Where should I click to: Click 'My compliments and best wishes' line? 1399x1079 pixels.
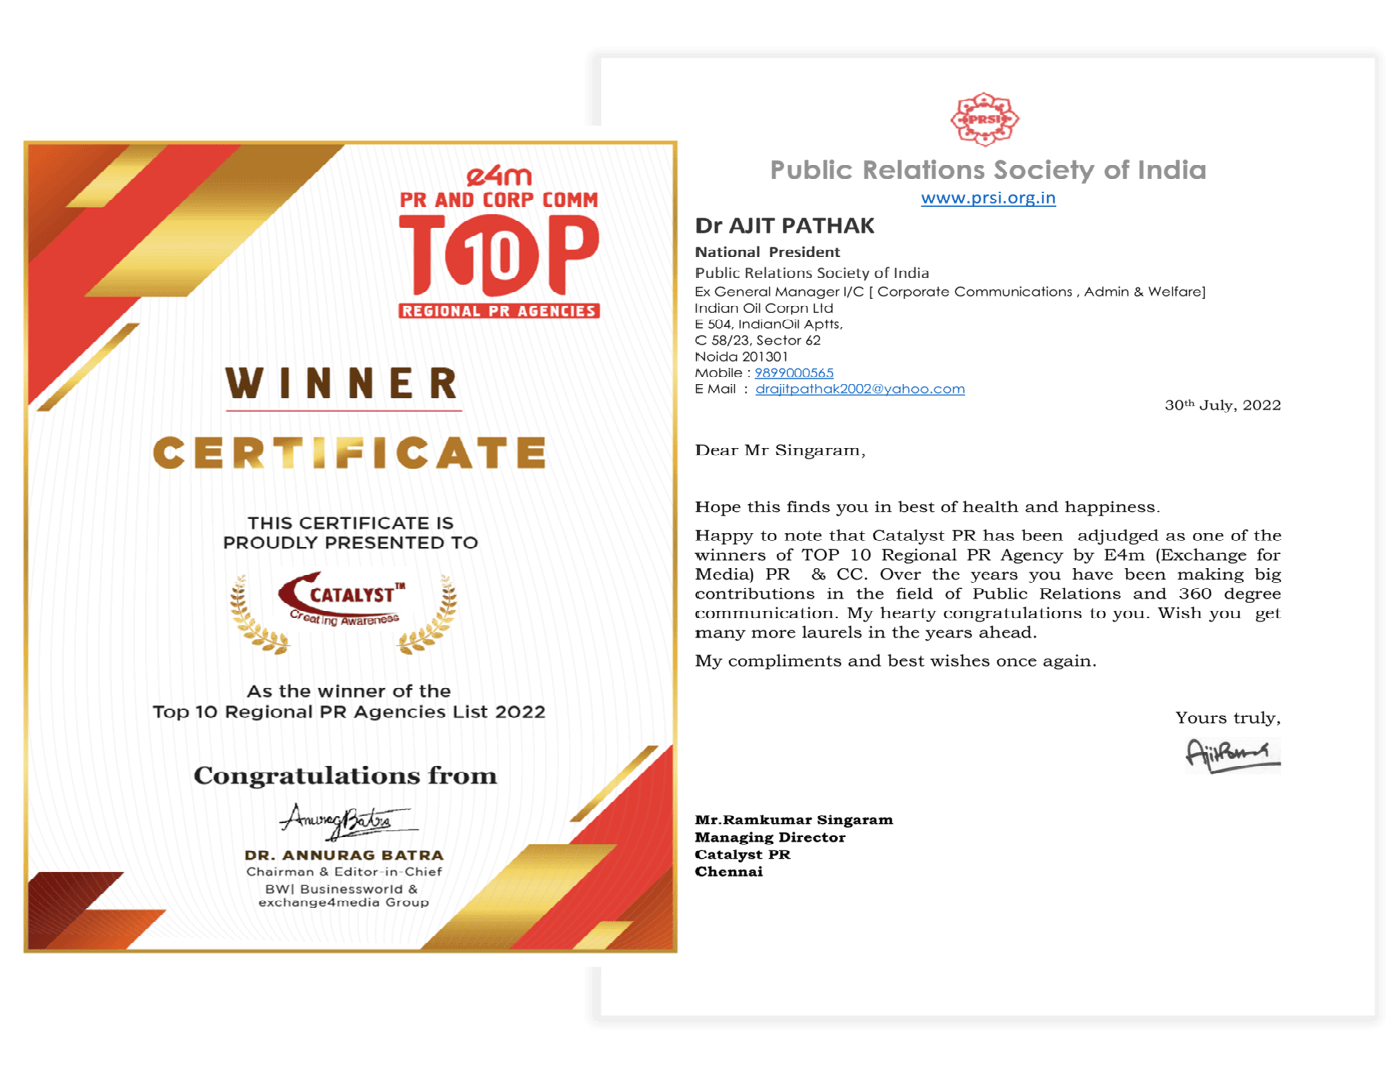pyautogui.click(x=895, y=661)
